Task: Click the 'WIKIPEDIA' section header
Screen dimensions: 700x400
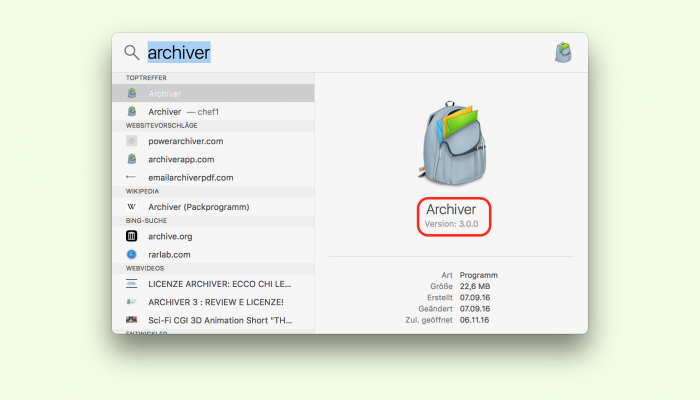Action: 142,191
